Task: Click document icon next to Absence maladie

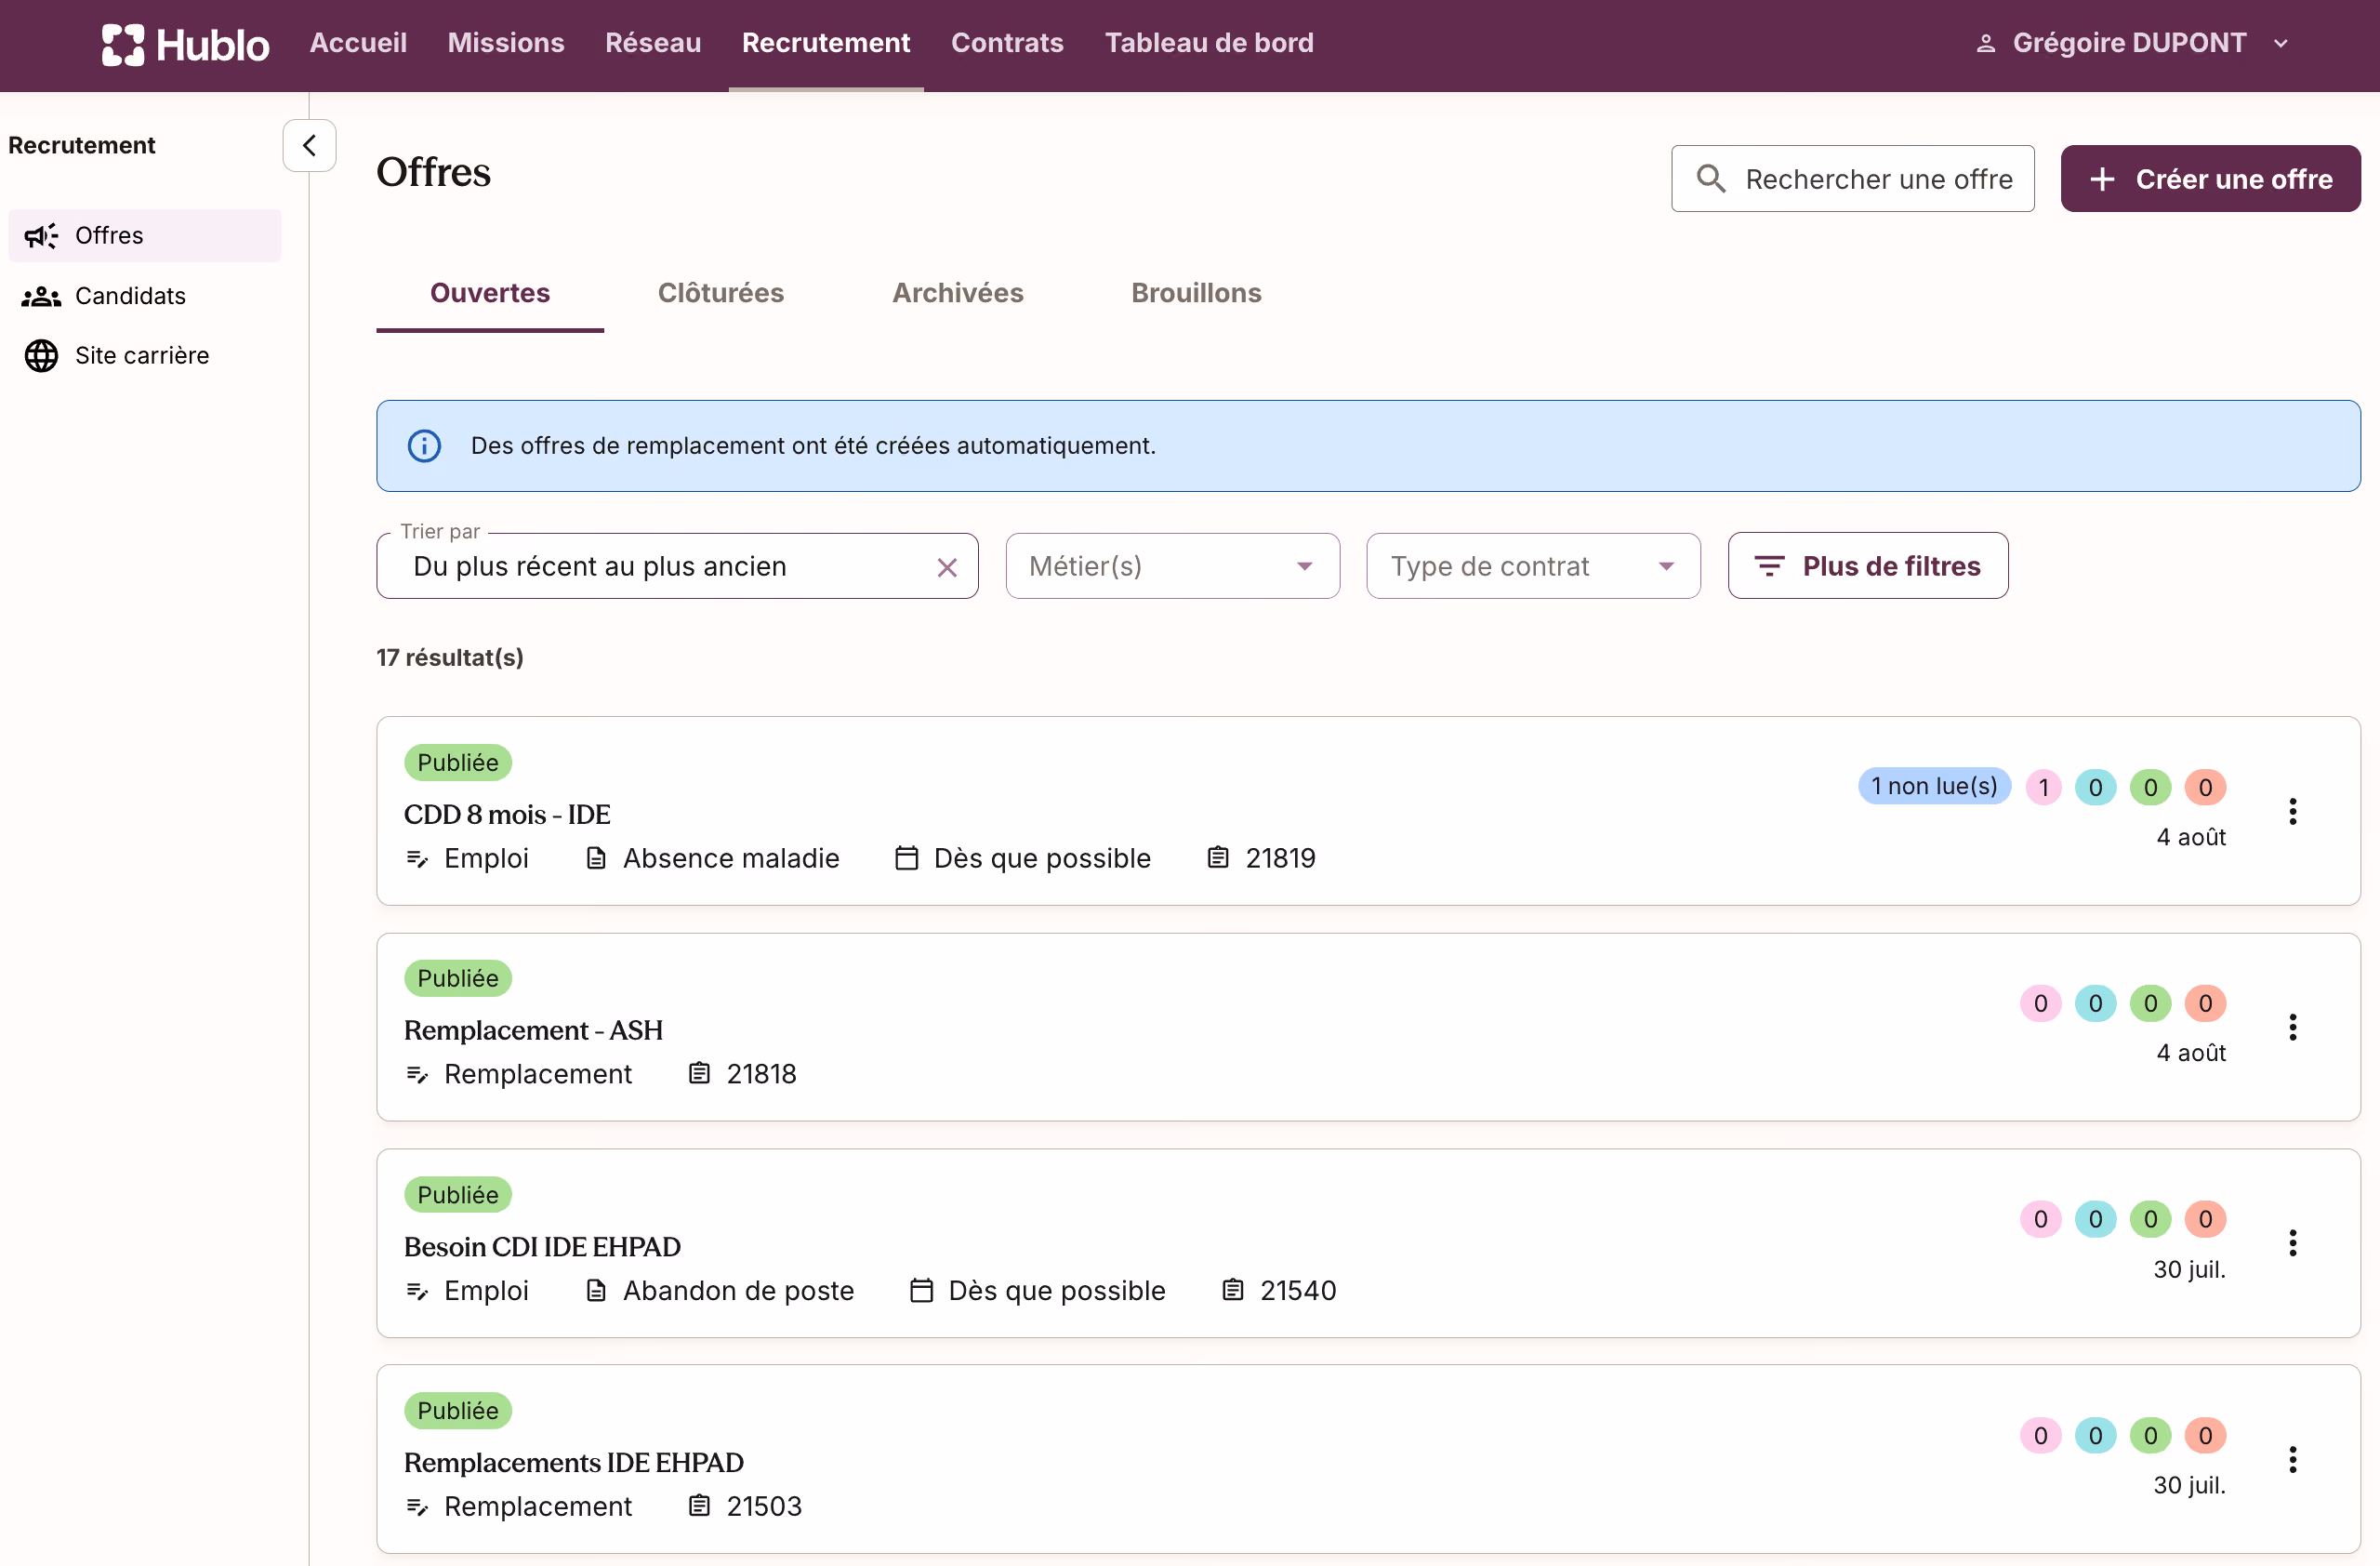Action: coord(596,858)
